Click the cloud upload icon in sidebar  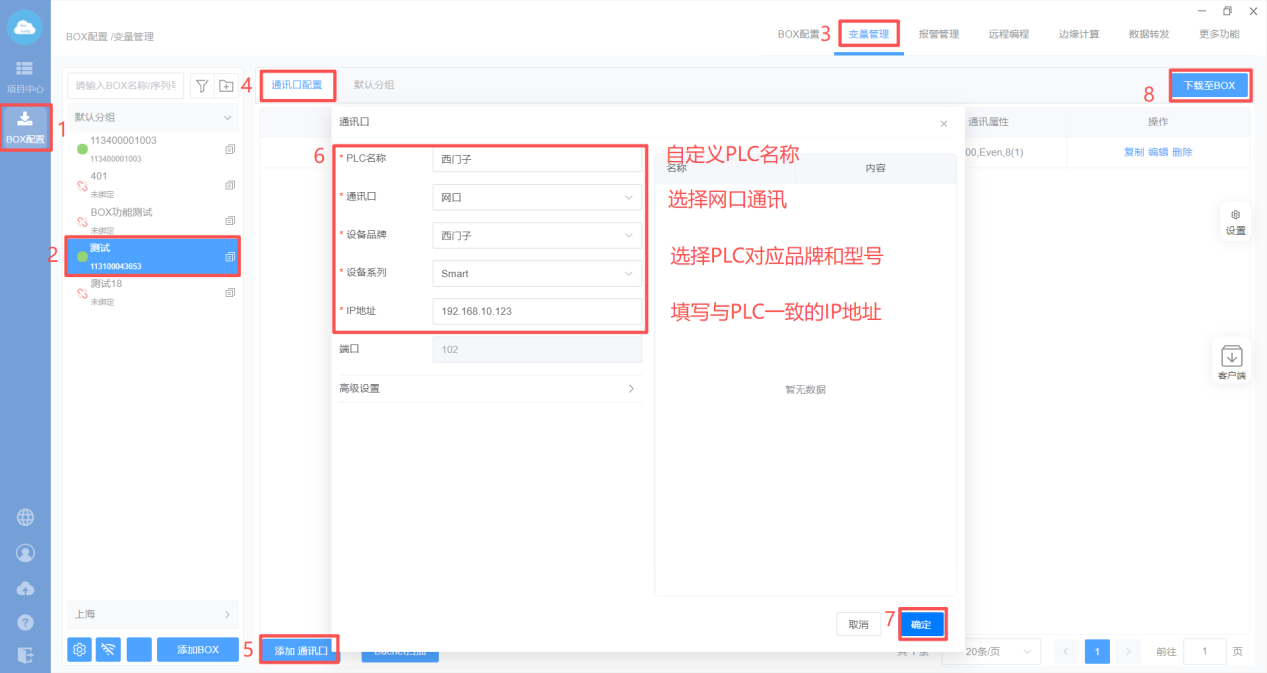click(x=25, y=588)
